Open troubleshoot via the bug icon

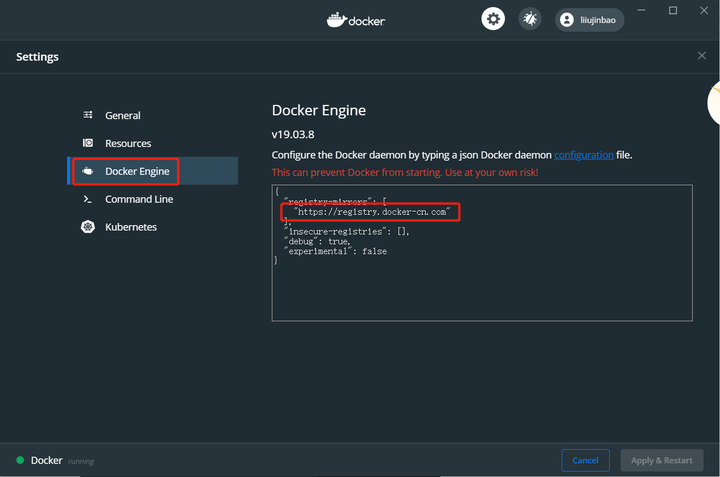coord(530,19)
